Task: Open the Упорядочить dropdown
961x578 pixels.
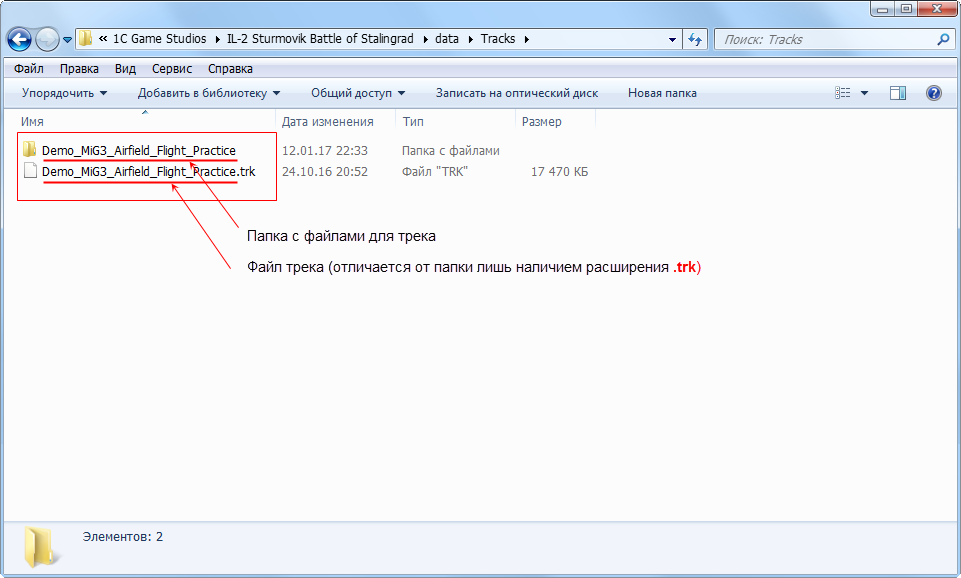Action: point(64,93)
